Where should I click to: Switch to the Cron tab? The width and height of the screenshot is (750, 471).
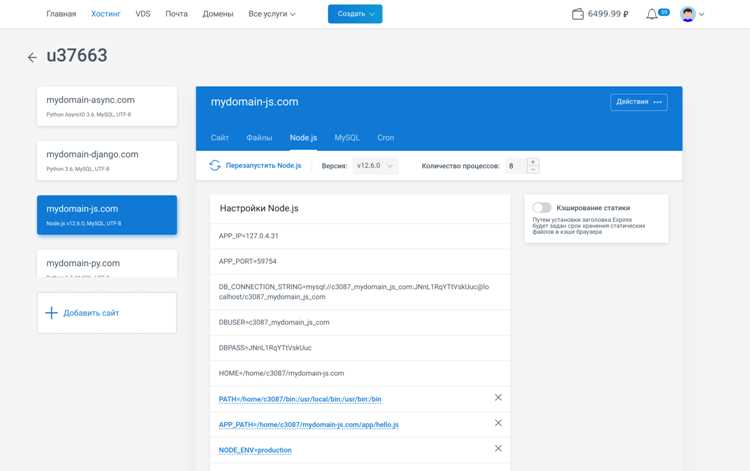pos(386,138)
